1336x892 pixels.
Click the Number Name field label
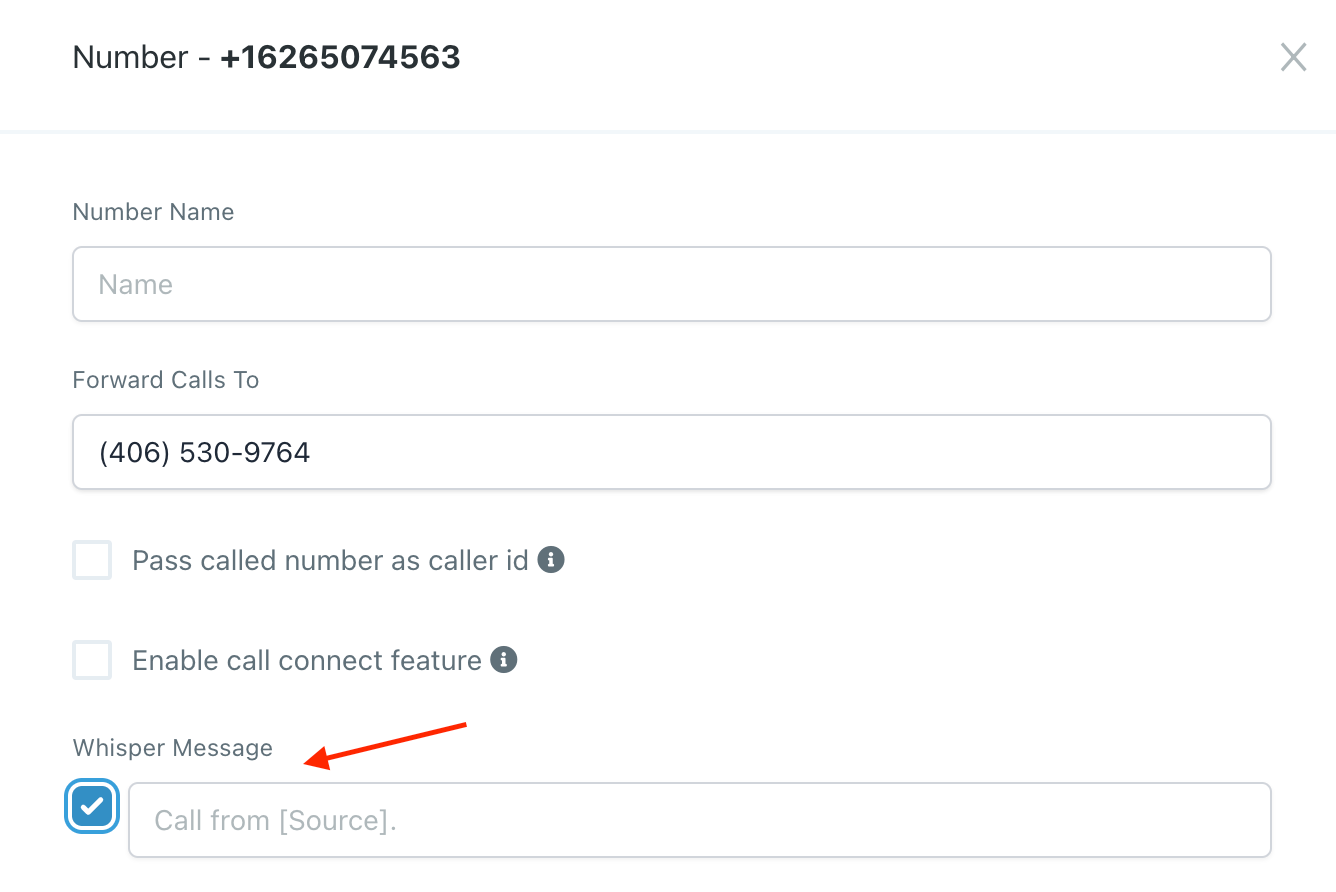(x=153, y=212)
